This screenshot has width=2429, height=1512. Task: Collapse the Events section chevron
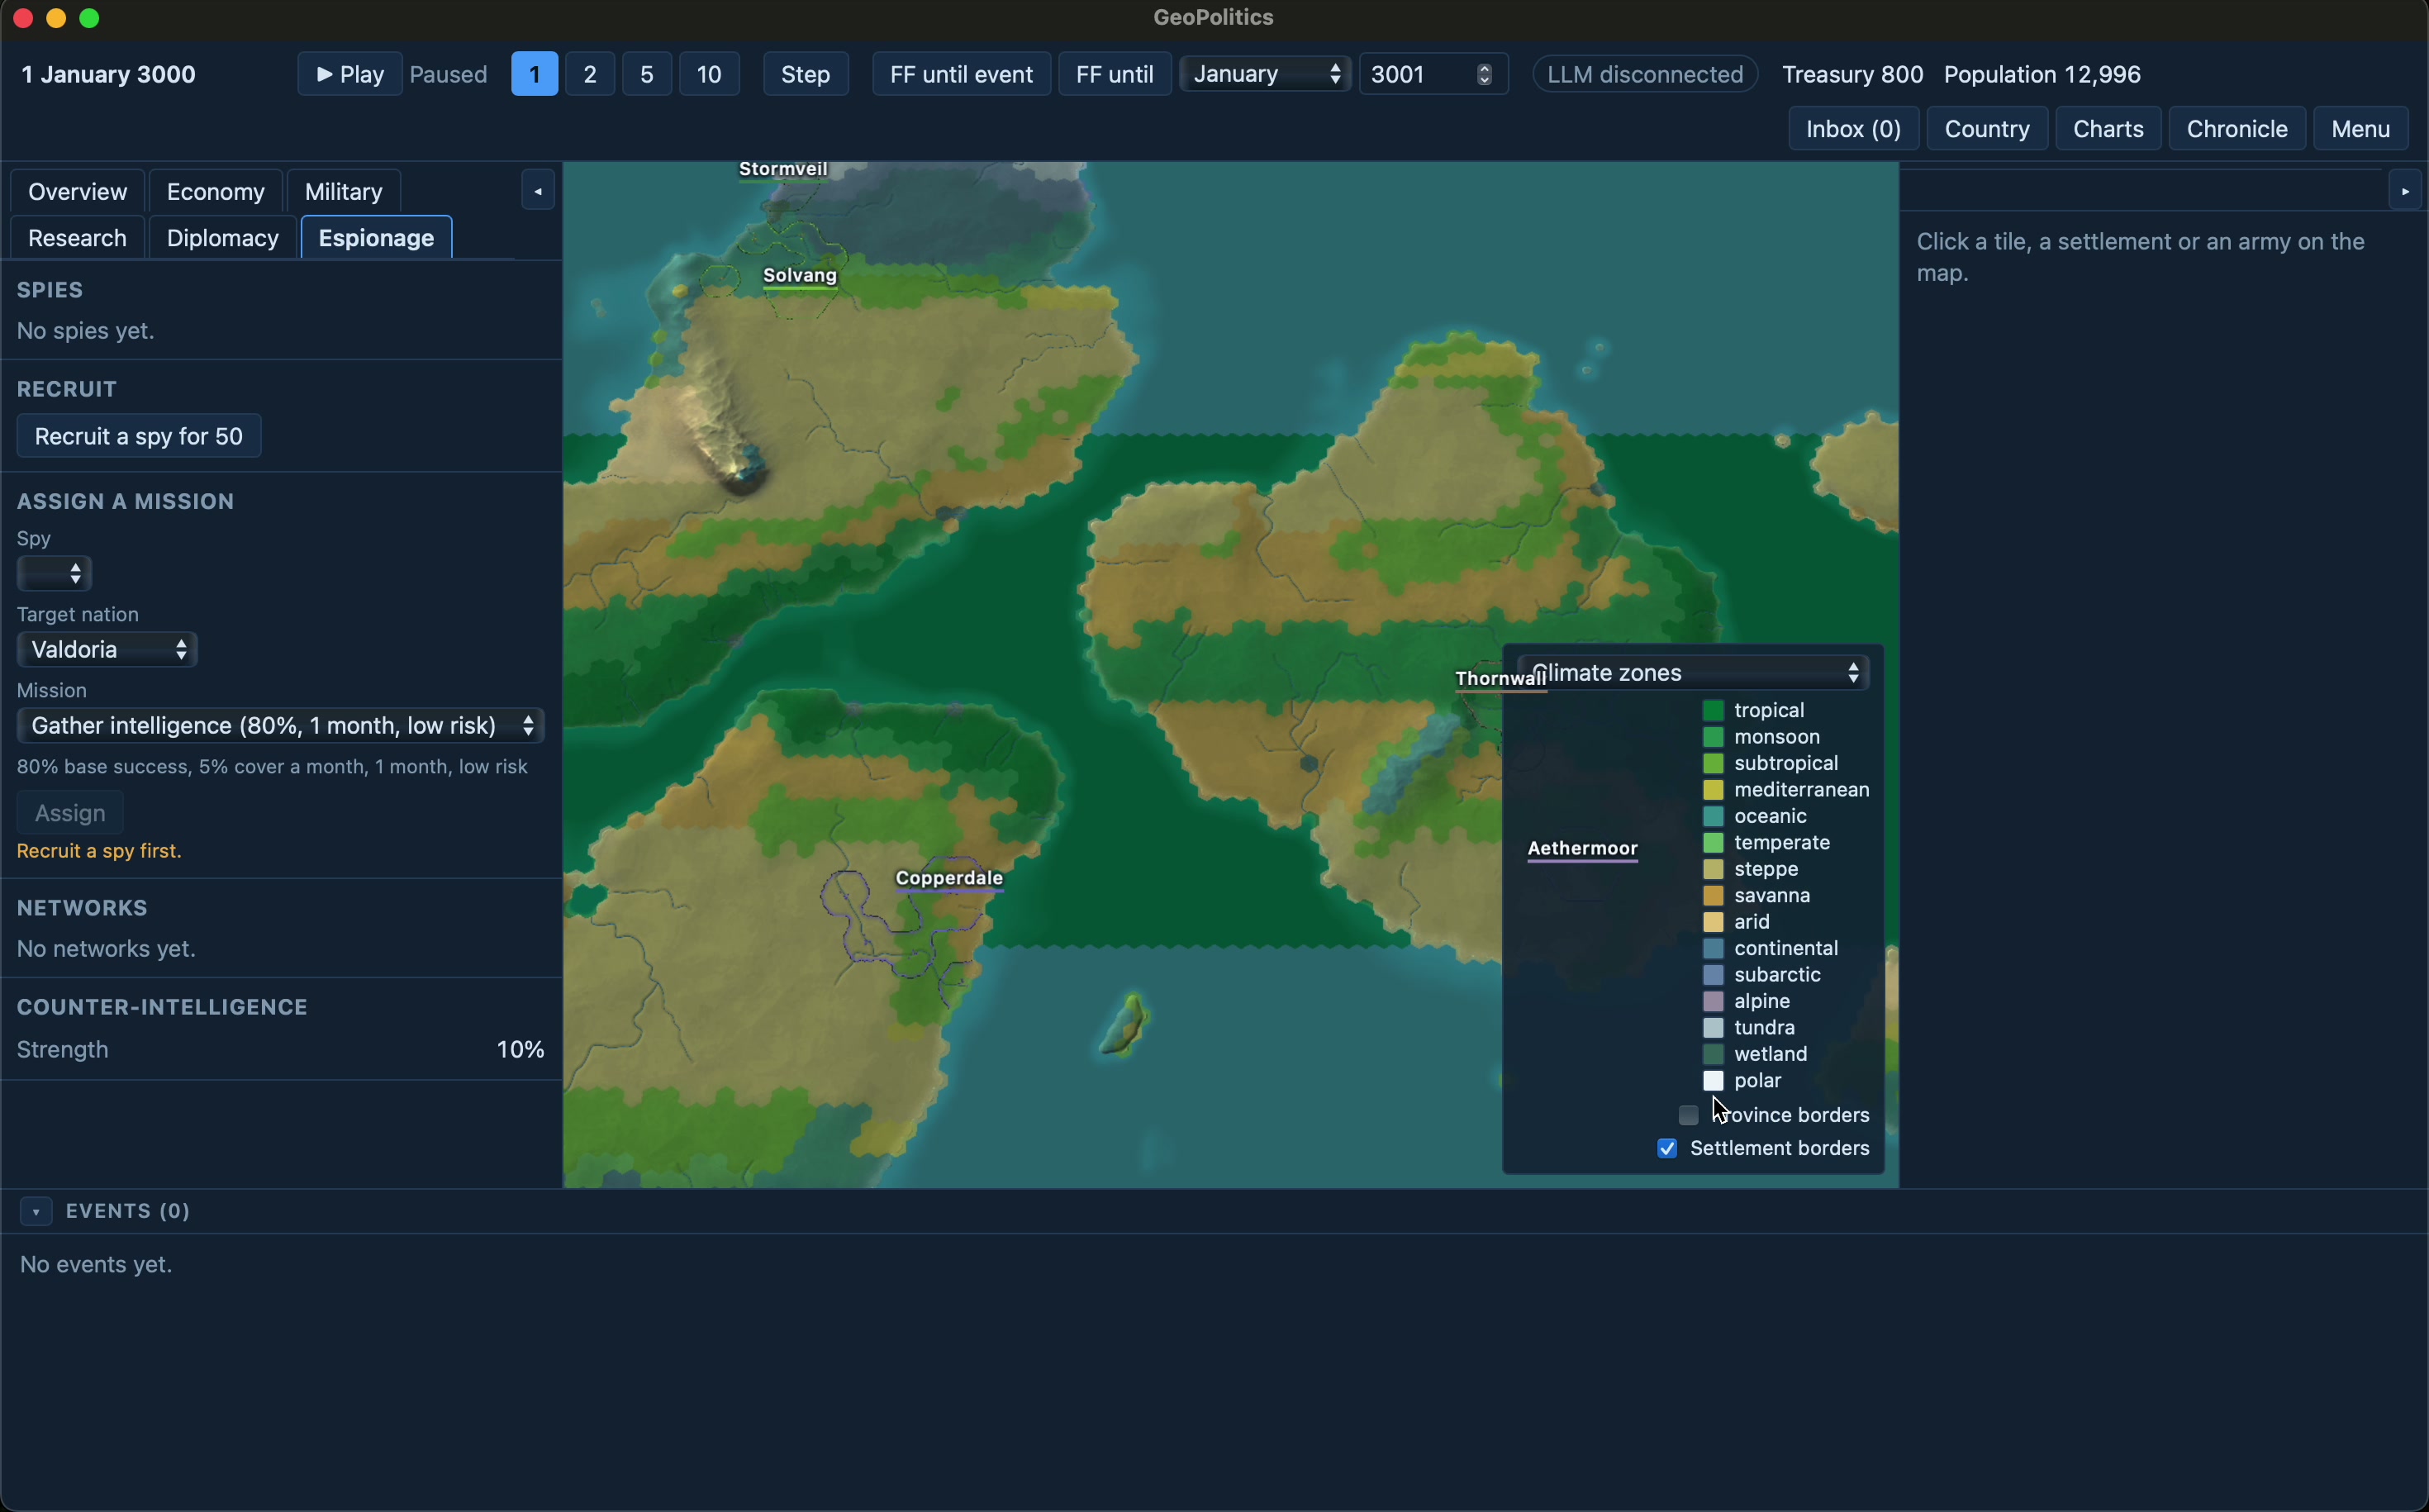click(36, 1211)
